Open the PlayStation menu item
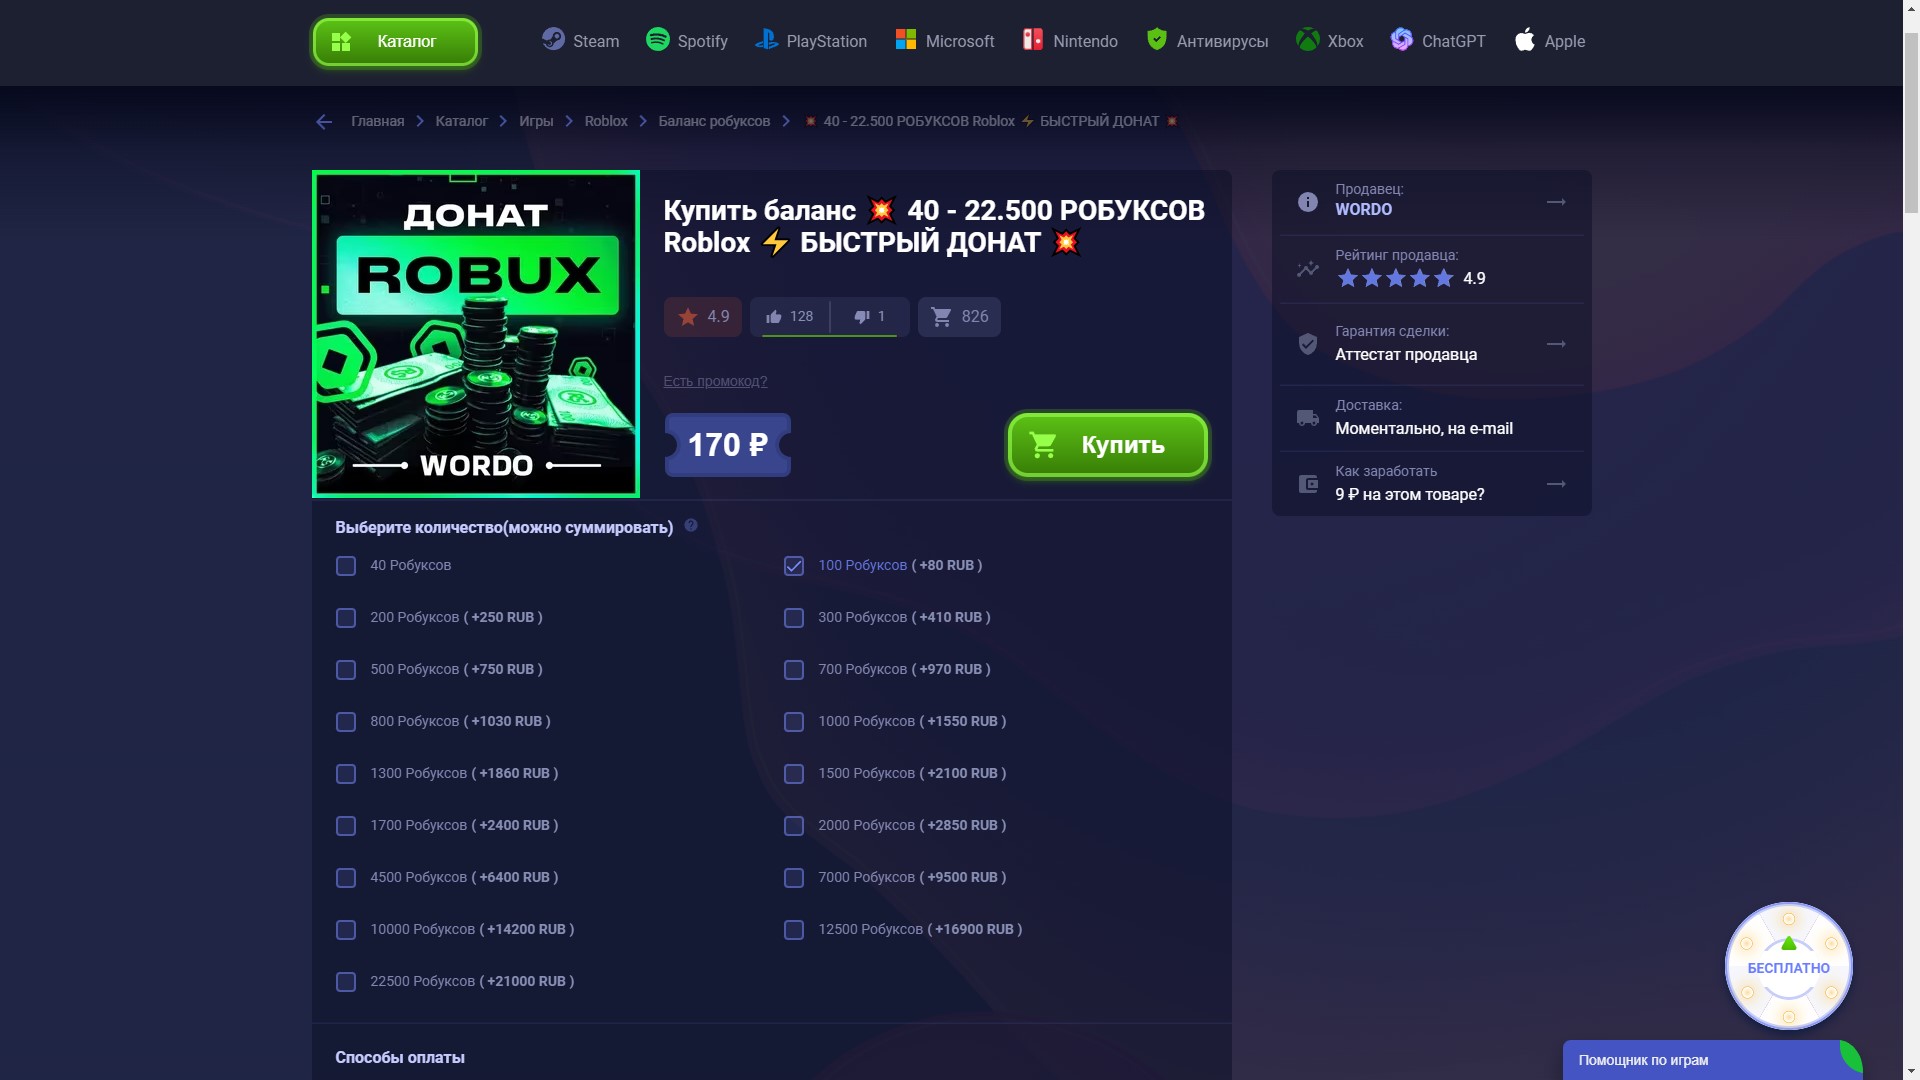The width and height of the screenshot is (1920, 1080). tap(811, 41)
